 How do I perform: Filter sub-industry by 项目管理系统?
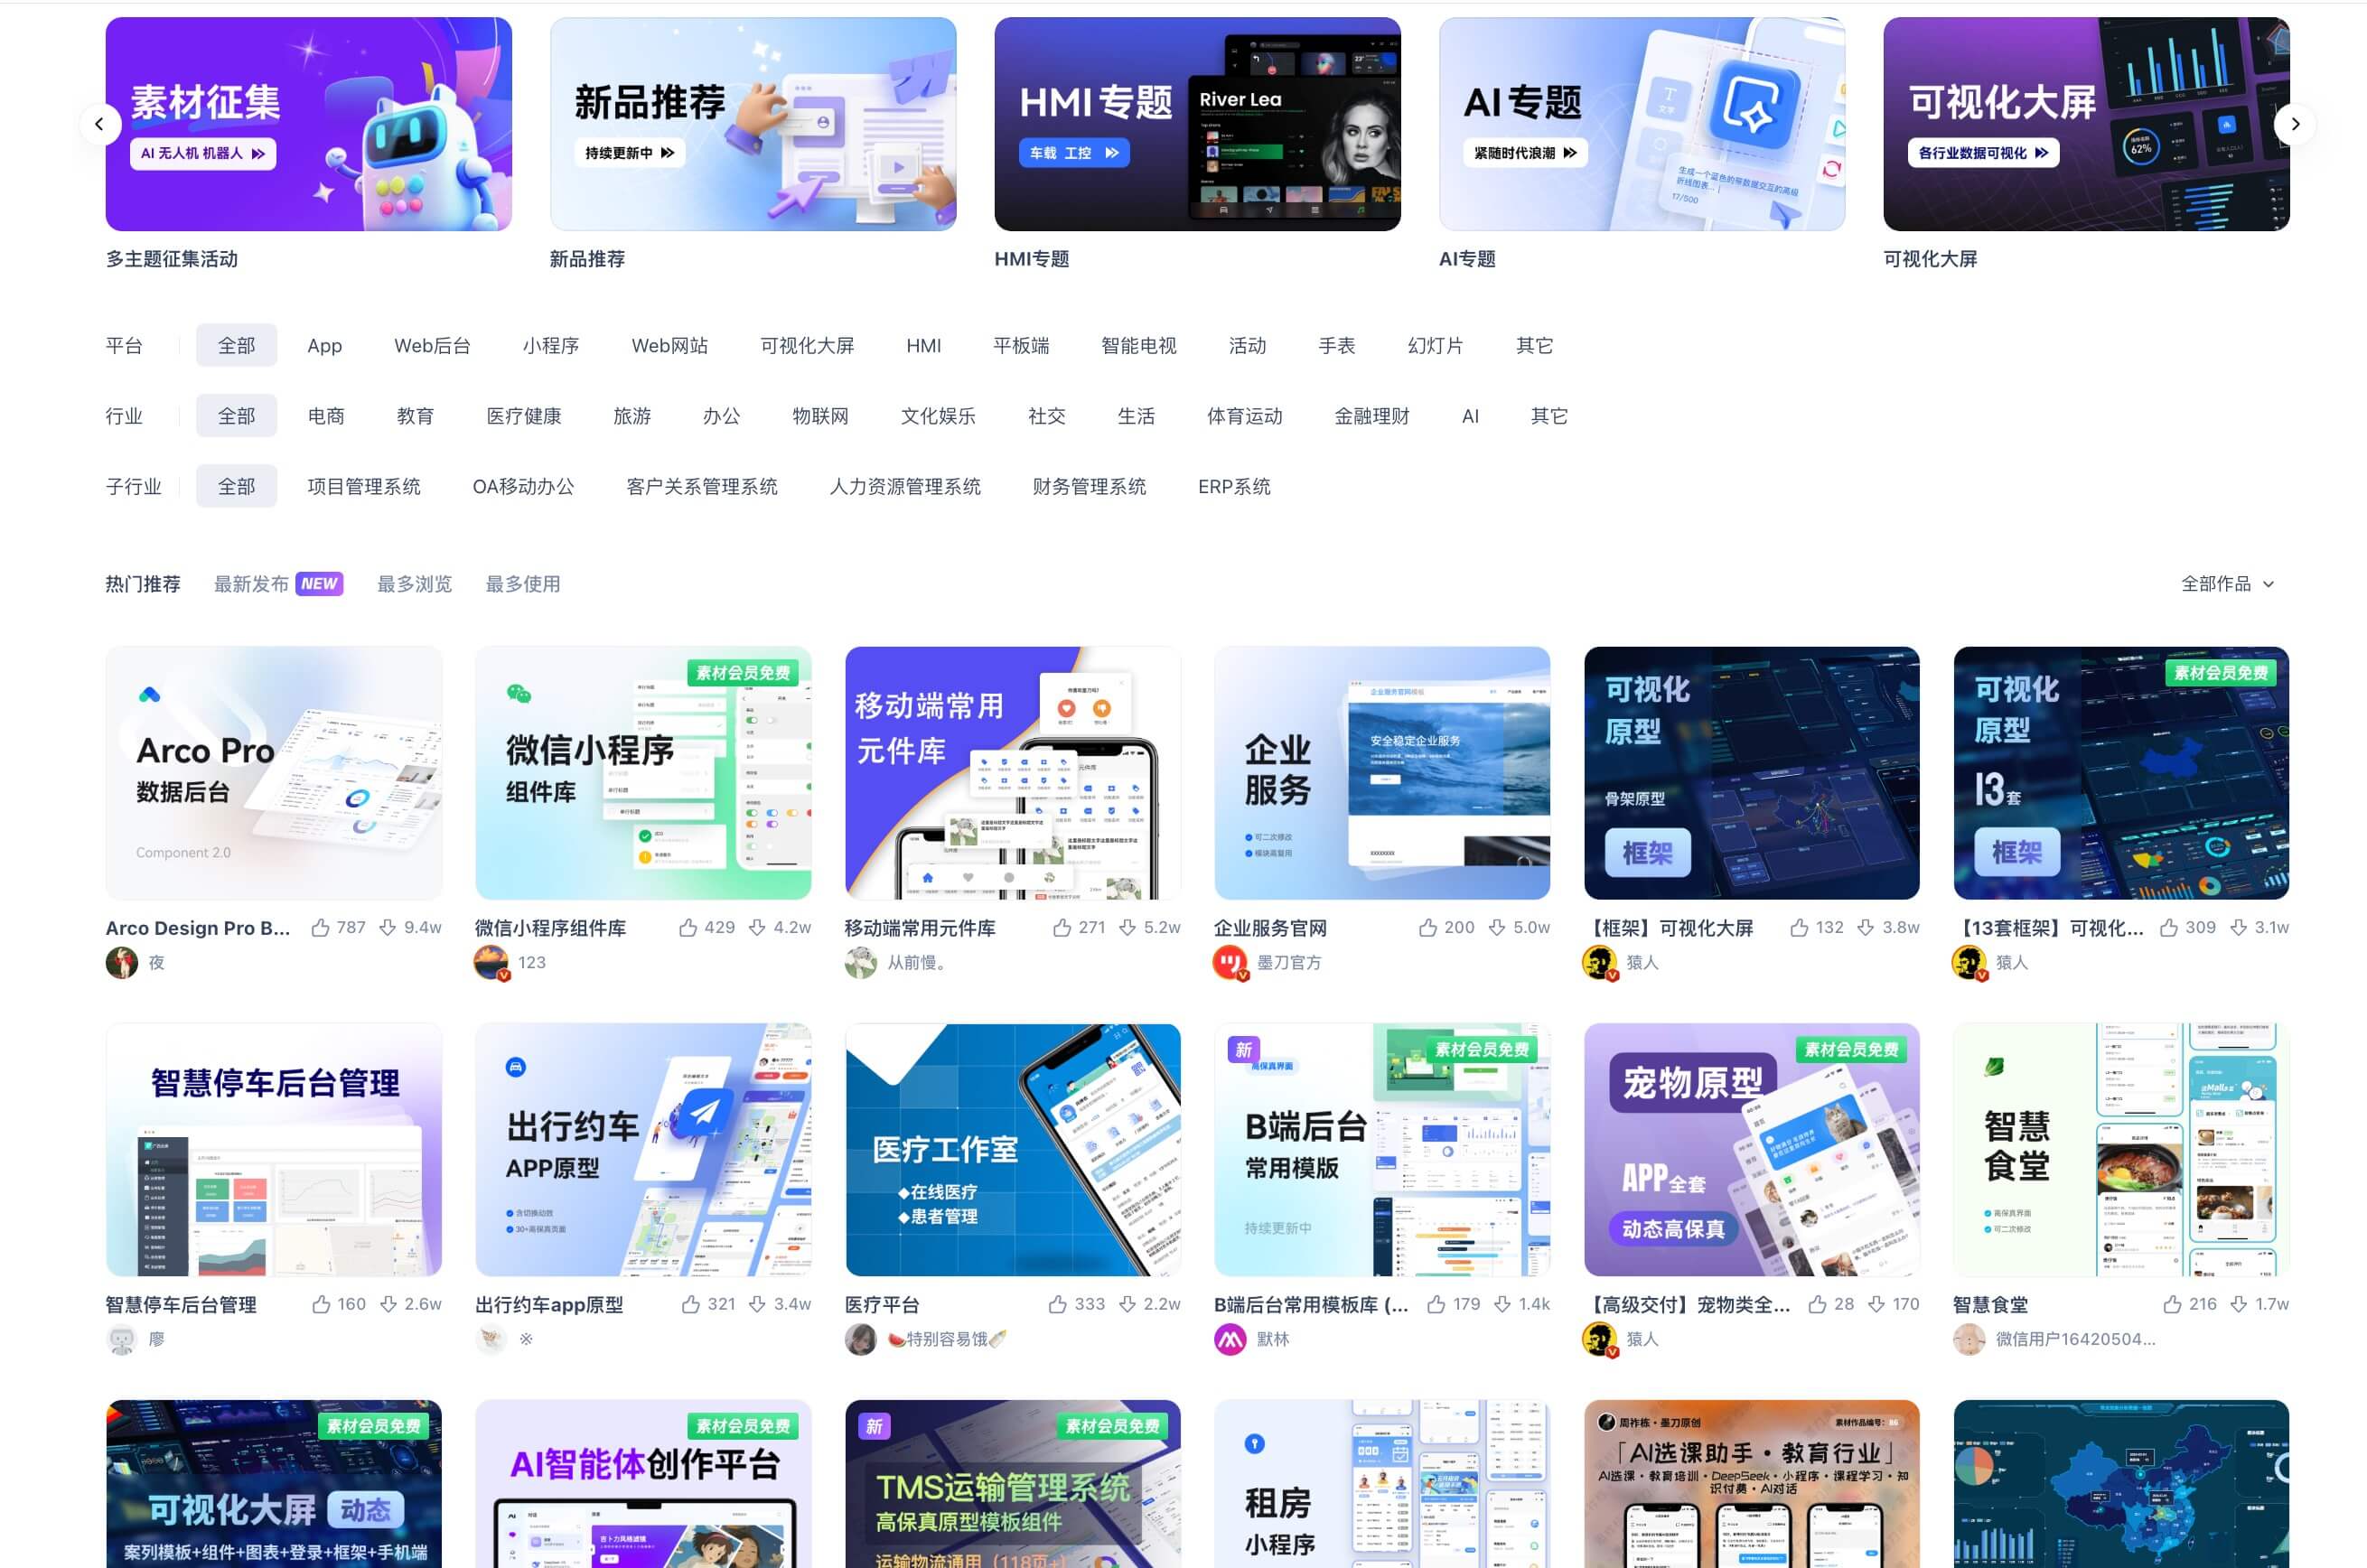click(364, 487)
